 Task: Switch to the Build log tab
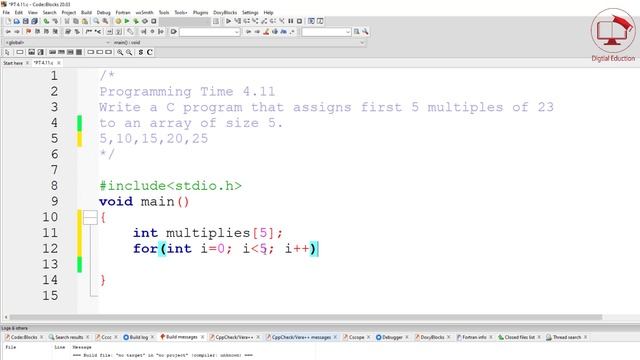pyautogui.click(x=138, y=337)
